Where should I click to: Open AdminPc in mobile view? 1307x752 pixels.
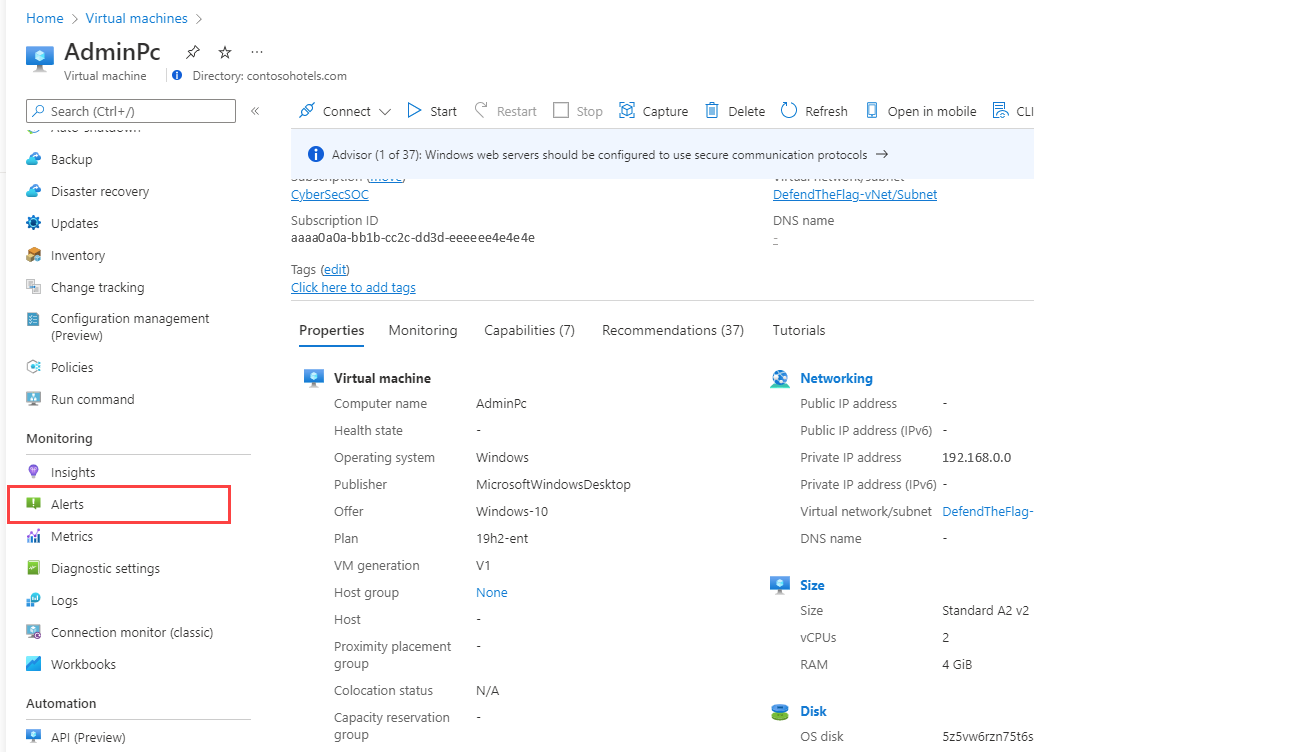(920, 110)
